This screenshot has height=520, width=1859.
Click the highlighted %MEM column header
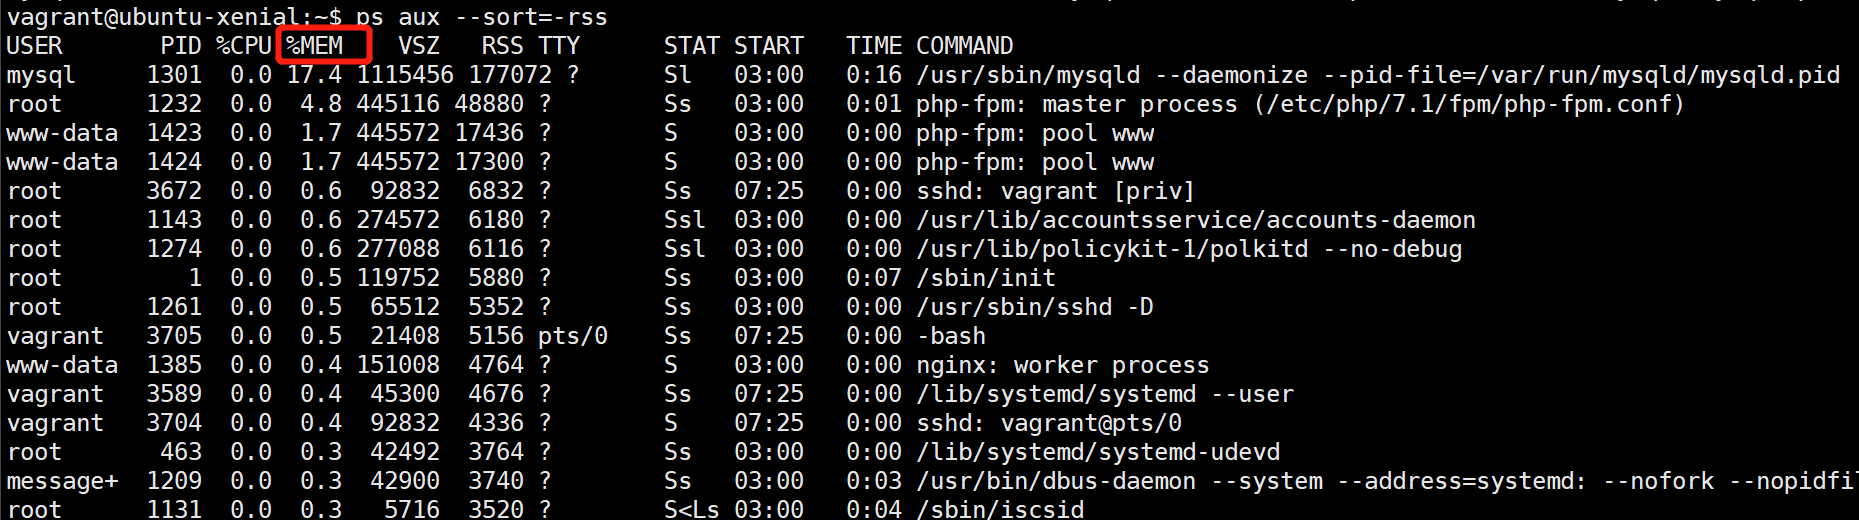click(x=315, y=46)
